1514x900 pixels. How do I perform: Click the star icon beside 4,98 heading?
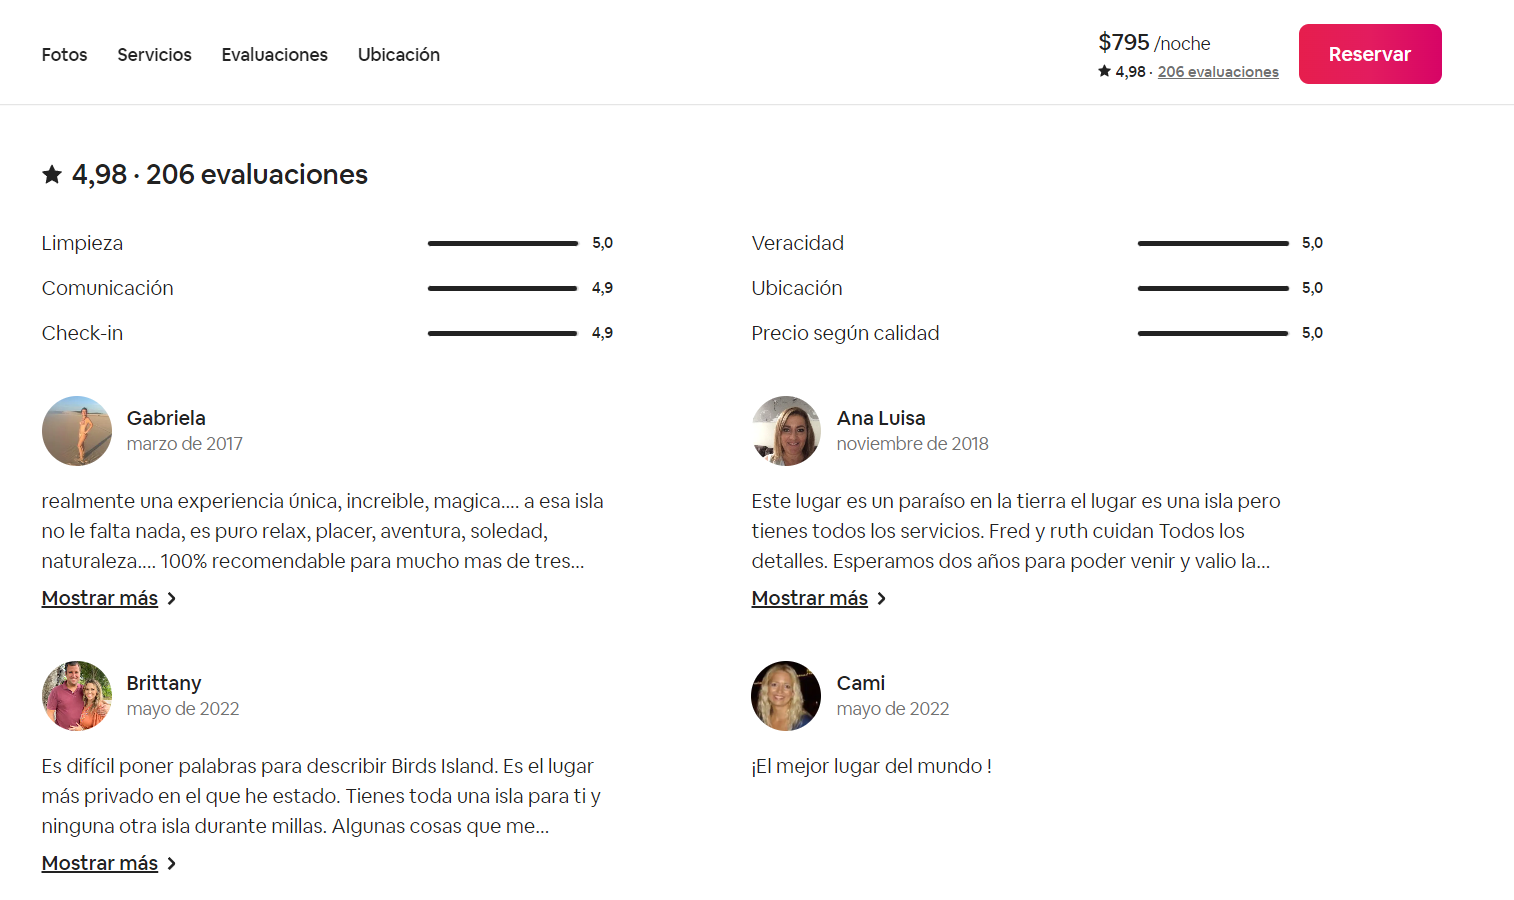pyautogui.click(x=52, y=175)
